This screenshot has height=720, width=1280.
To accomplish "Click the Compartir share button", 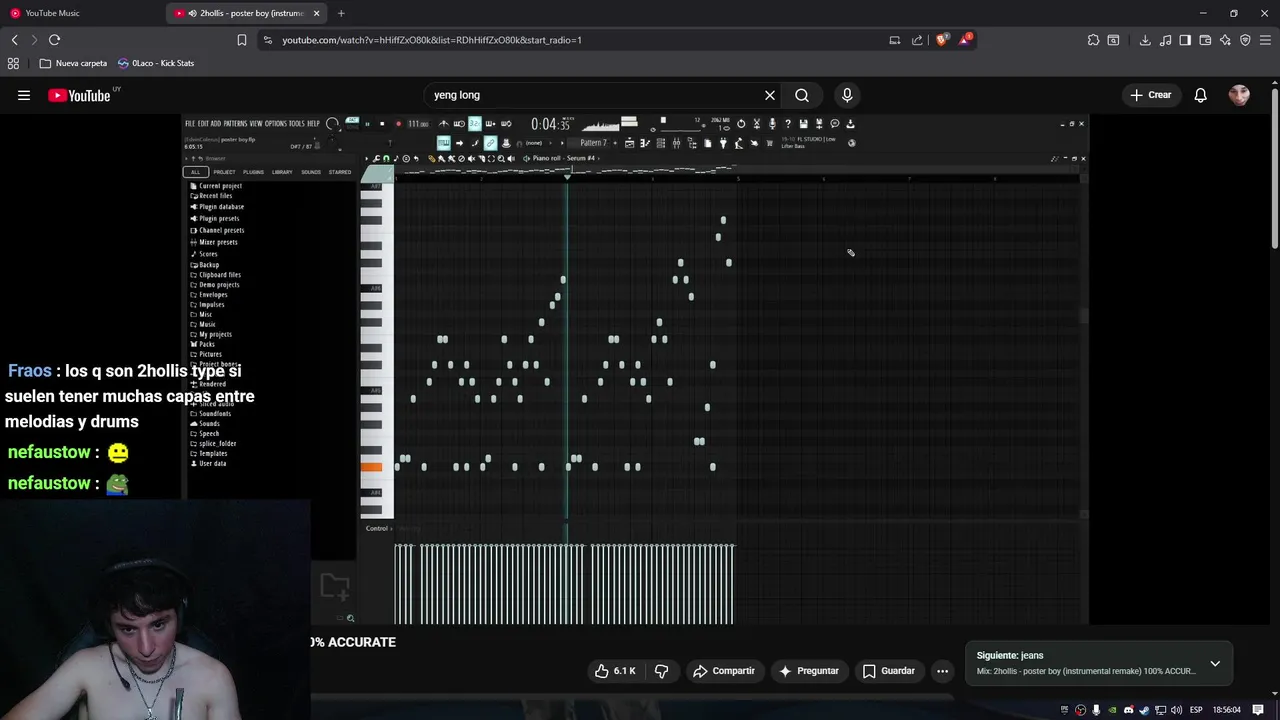I will tap(724, 671).
